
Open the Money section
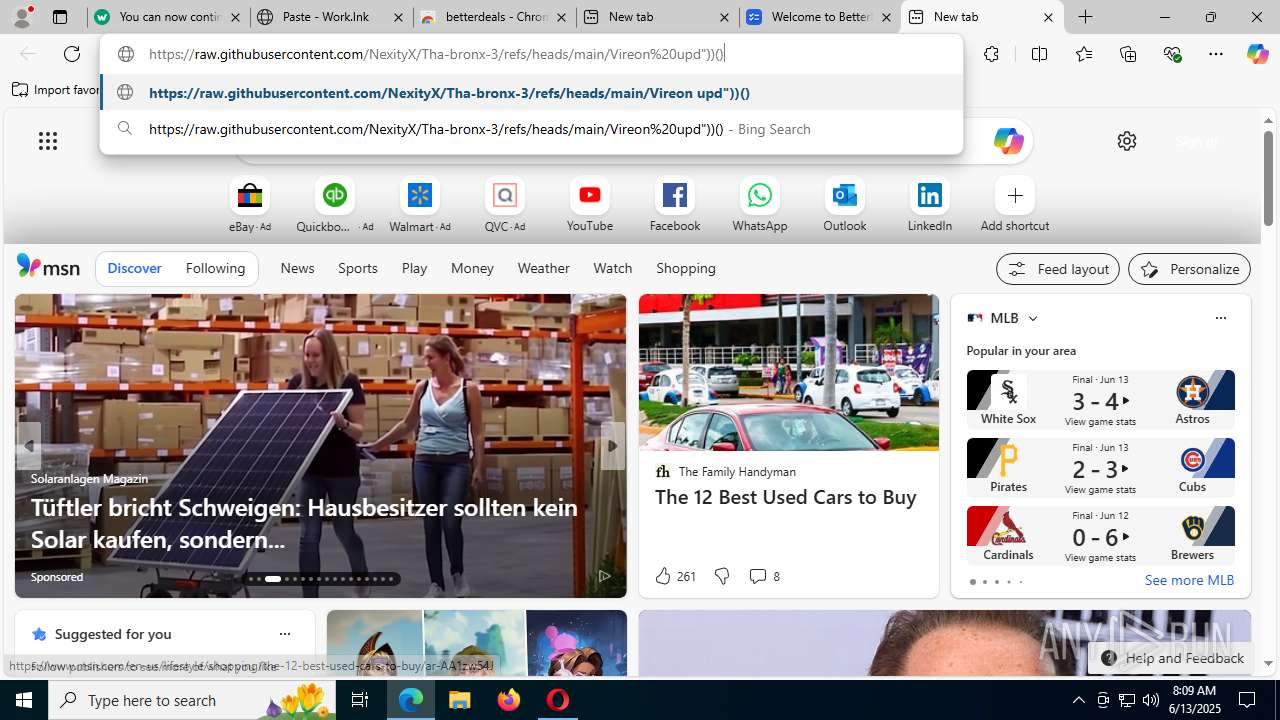(472, 268)
